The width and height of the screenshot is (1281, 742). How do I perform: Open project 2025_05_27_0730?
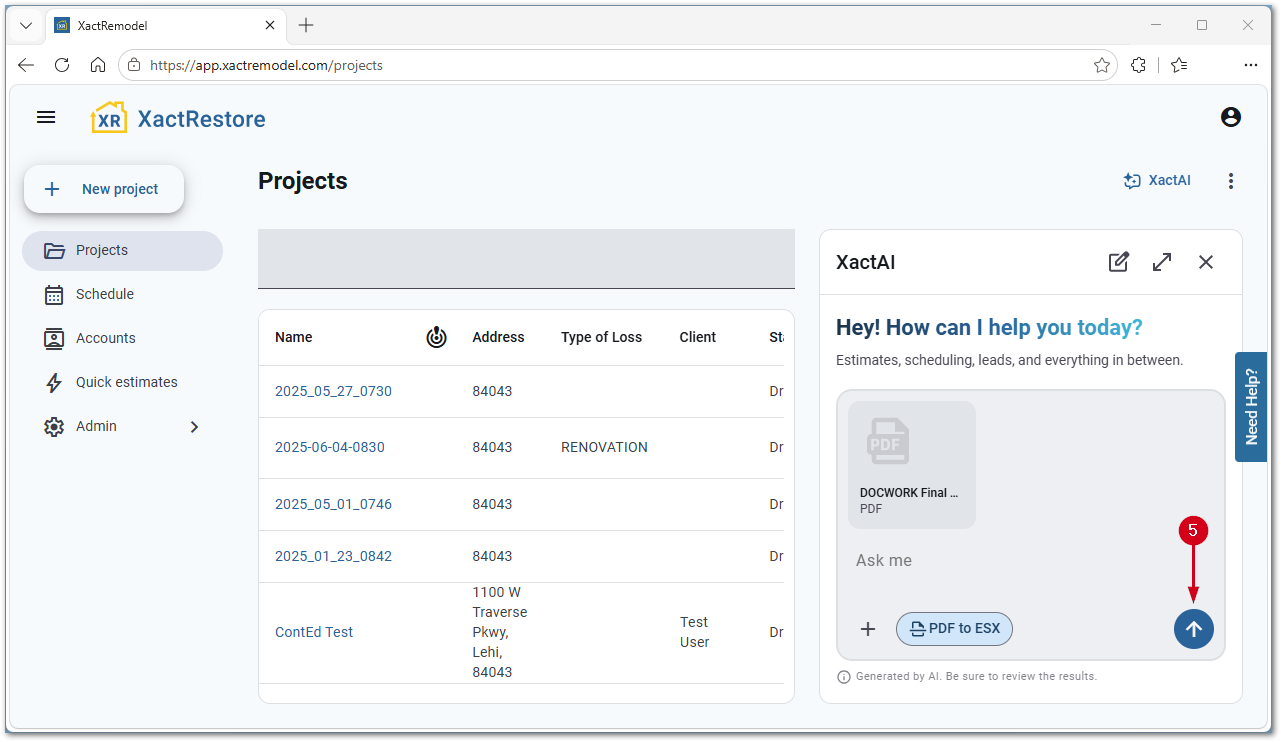[x=333, y=391]
